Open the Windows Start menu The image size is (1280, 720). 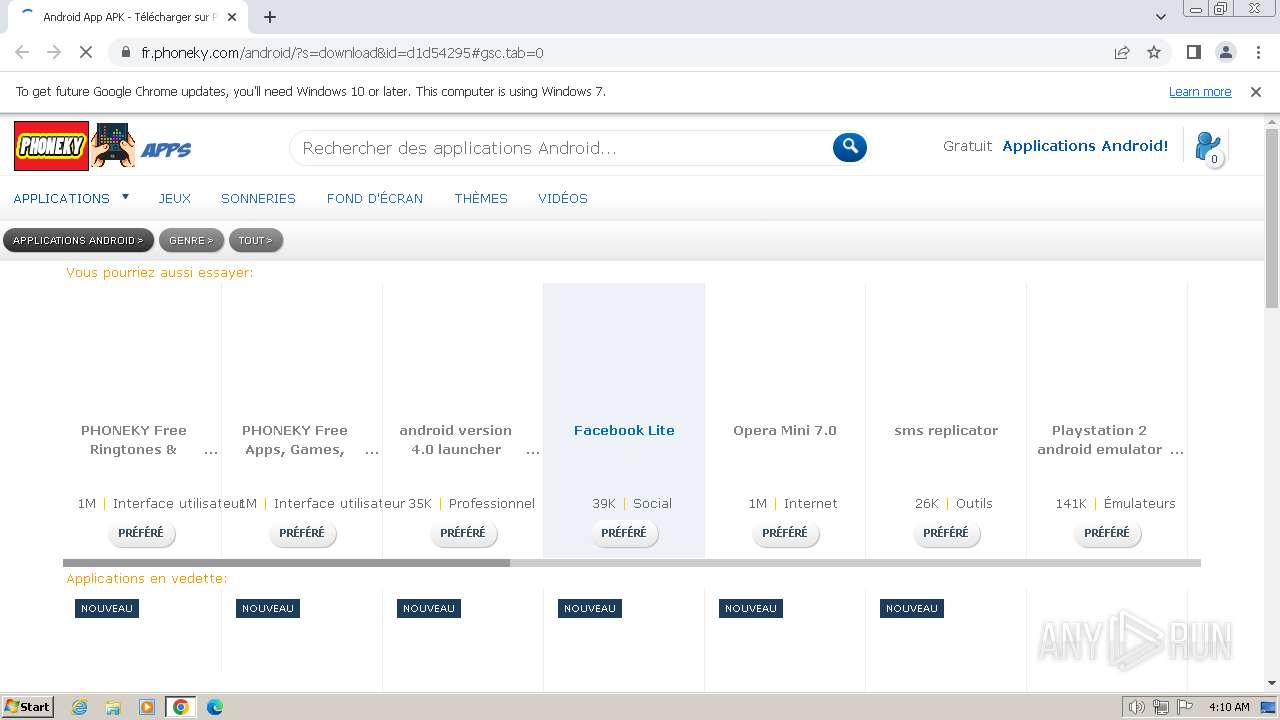pos(27,707)
